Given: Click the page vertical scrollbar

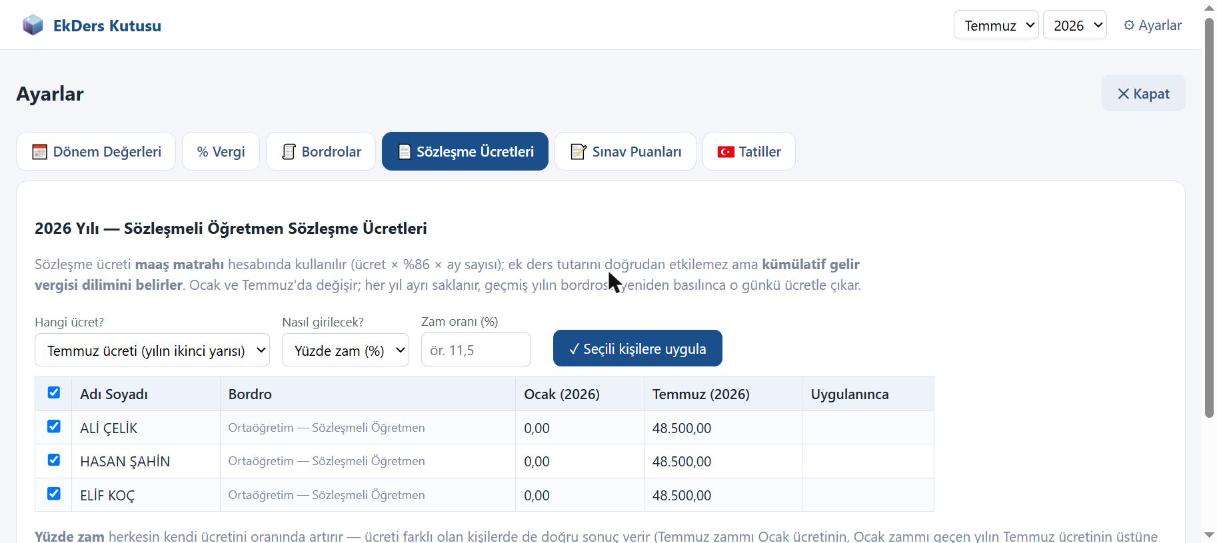Looking at the screenshot, I should pos(1209,215).
